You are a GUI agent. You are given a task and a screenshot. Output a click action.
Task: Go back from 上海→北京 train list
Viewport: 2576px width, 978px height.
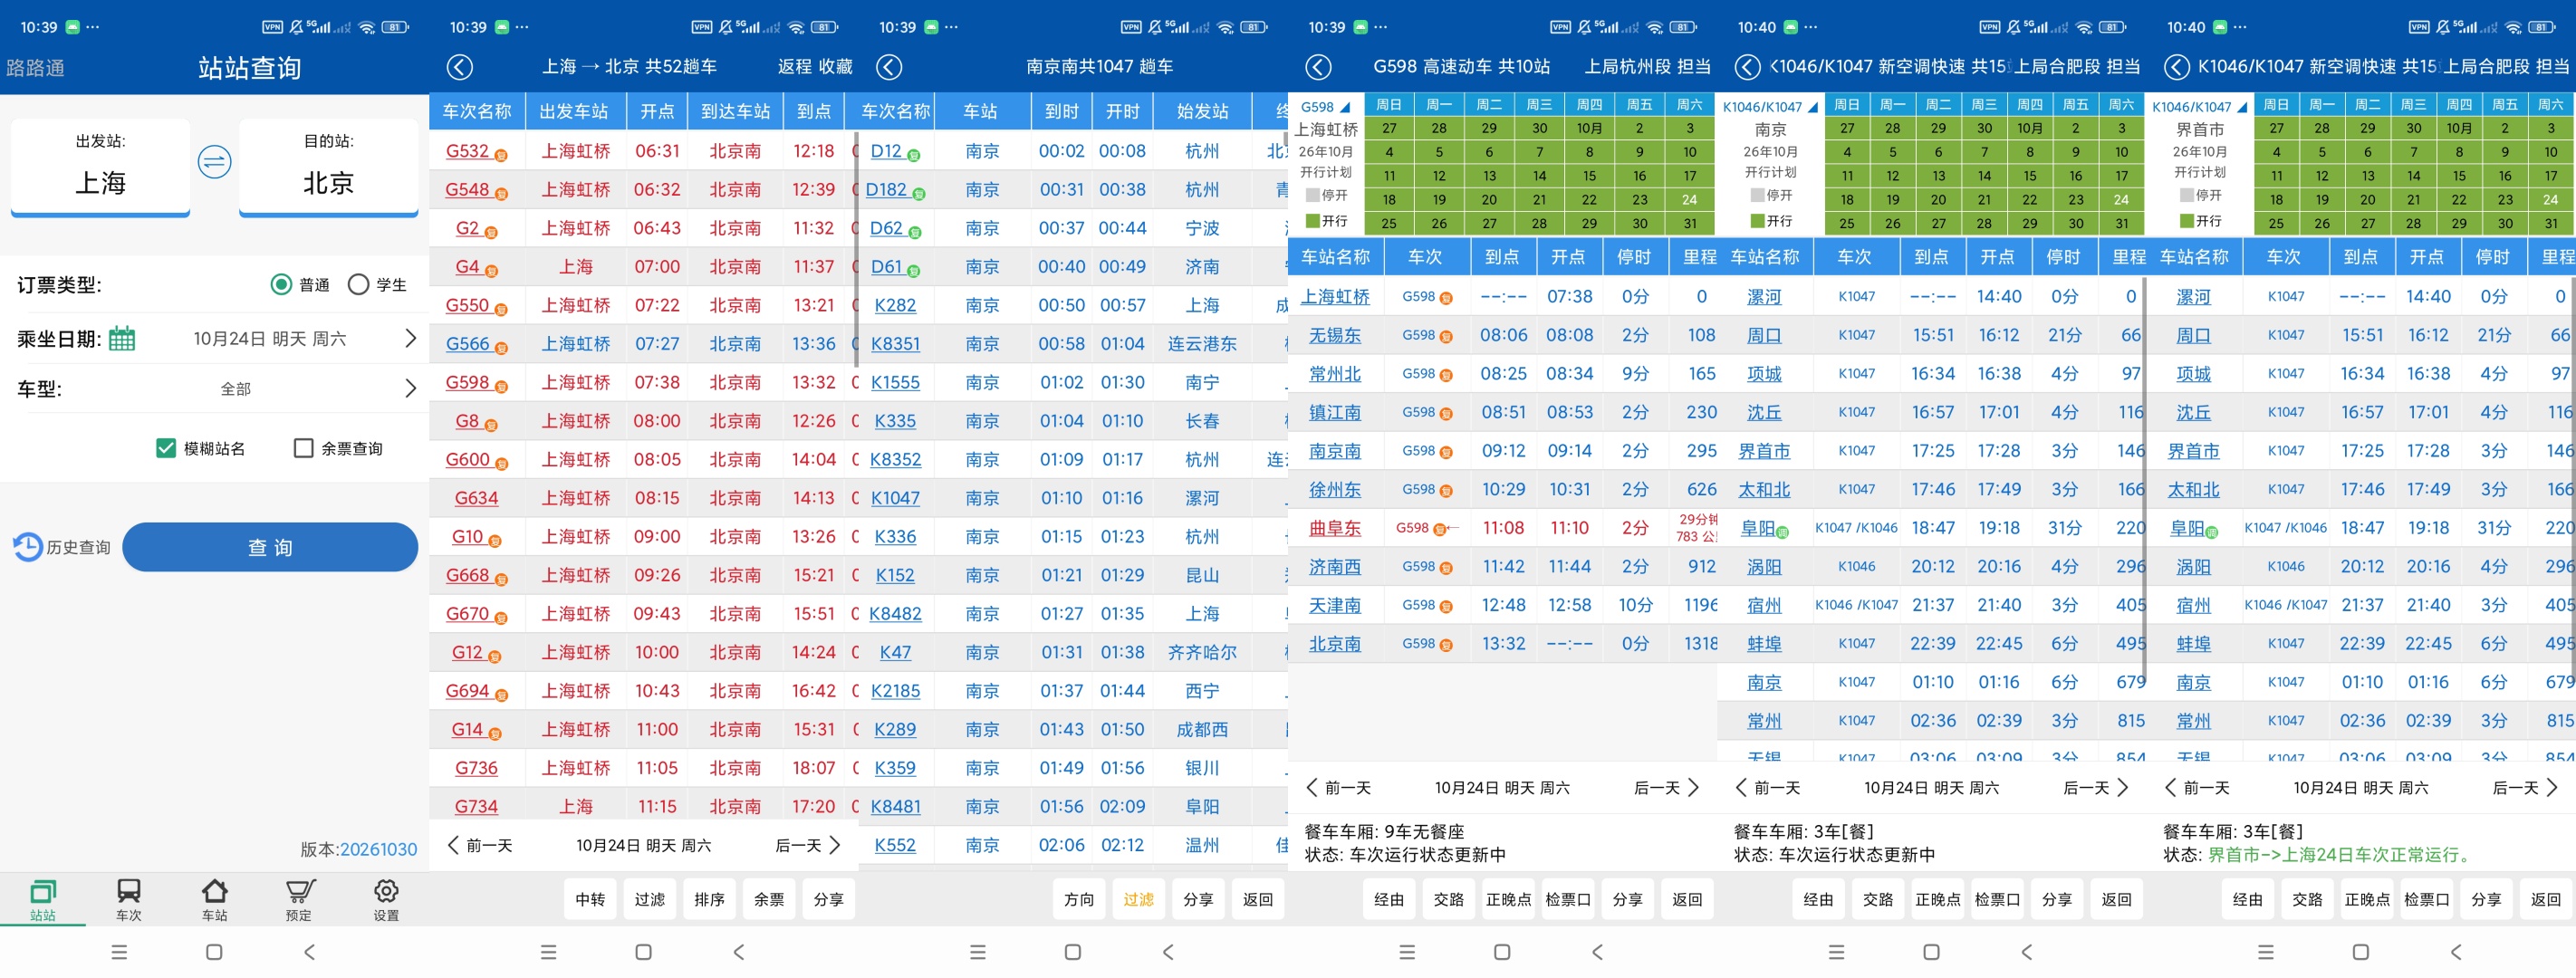[x=459, y=67]
